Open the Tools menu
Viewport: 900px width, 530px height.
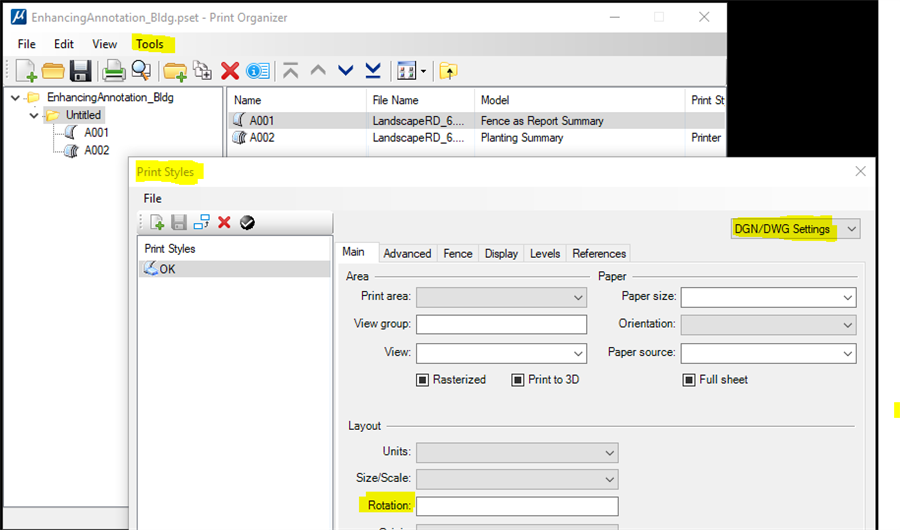pyautogui.click(x=149, y=44)
